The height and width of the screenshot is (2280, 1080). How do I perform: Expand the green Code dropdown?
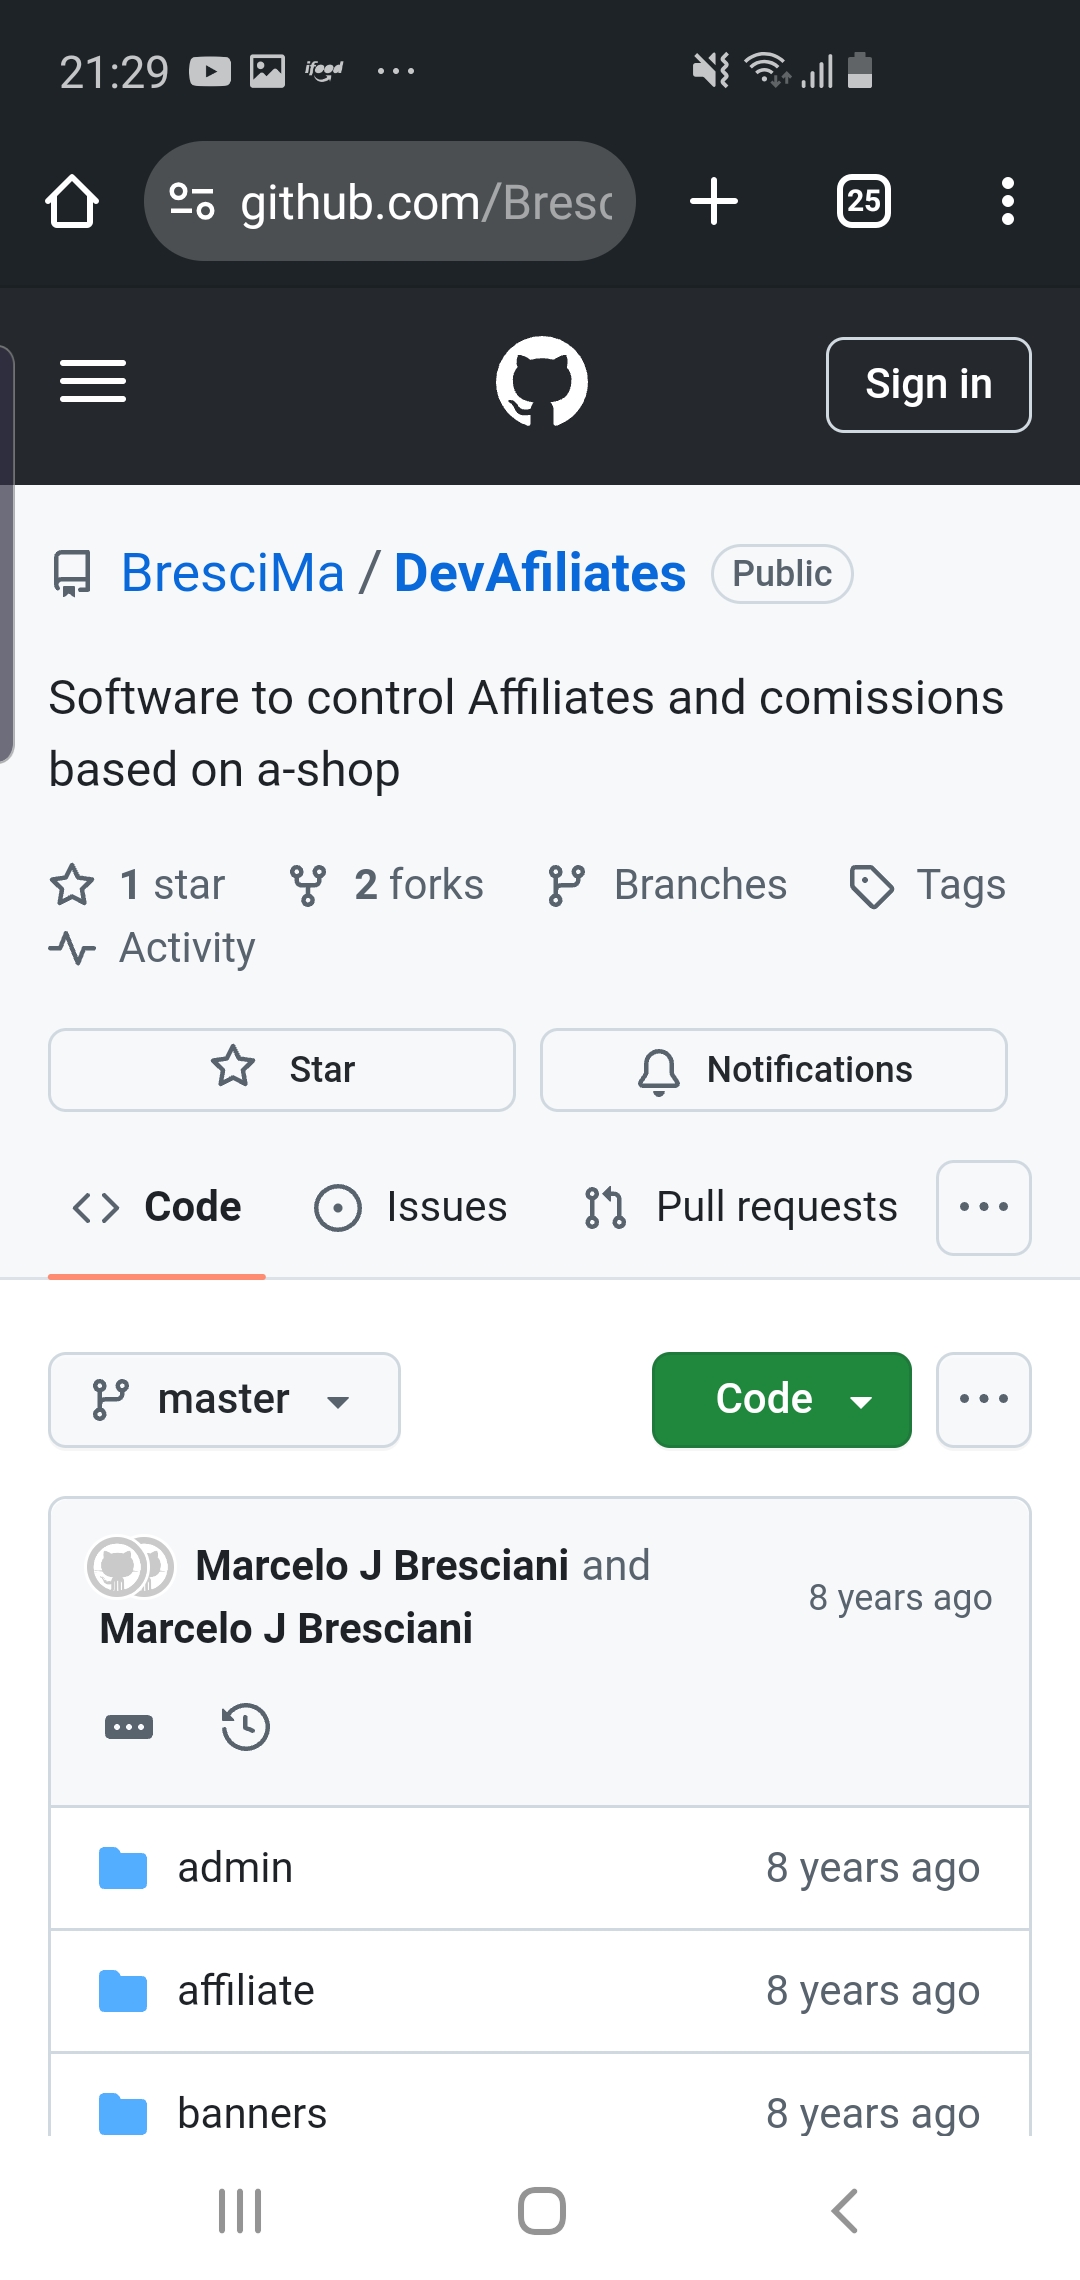(782, 1399)
